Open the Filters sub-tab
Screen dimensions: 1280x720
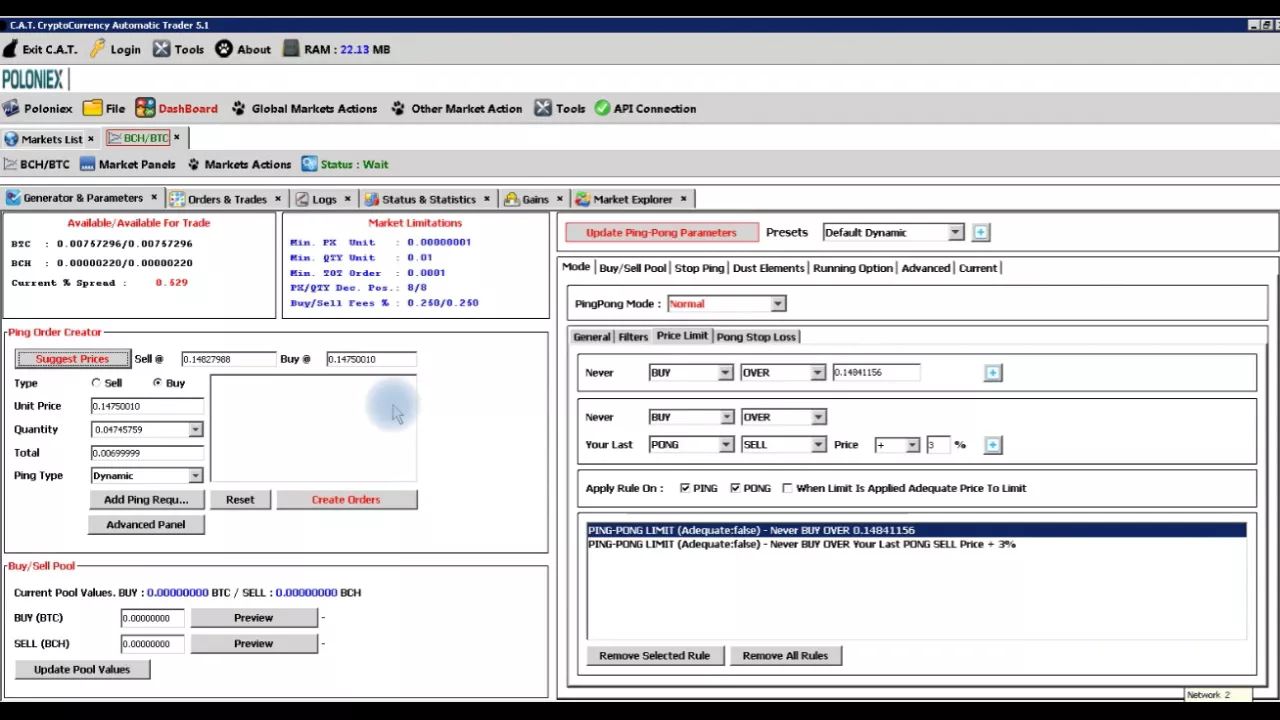click(633, 337)
